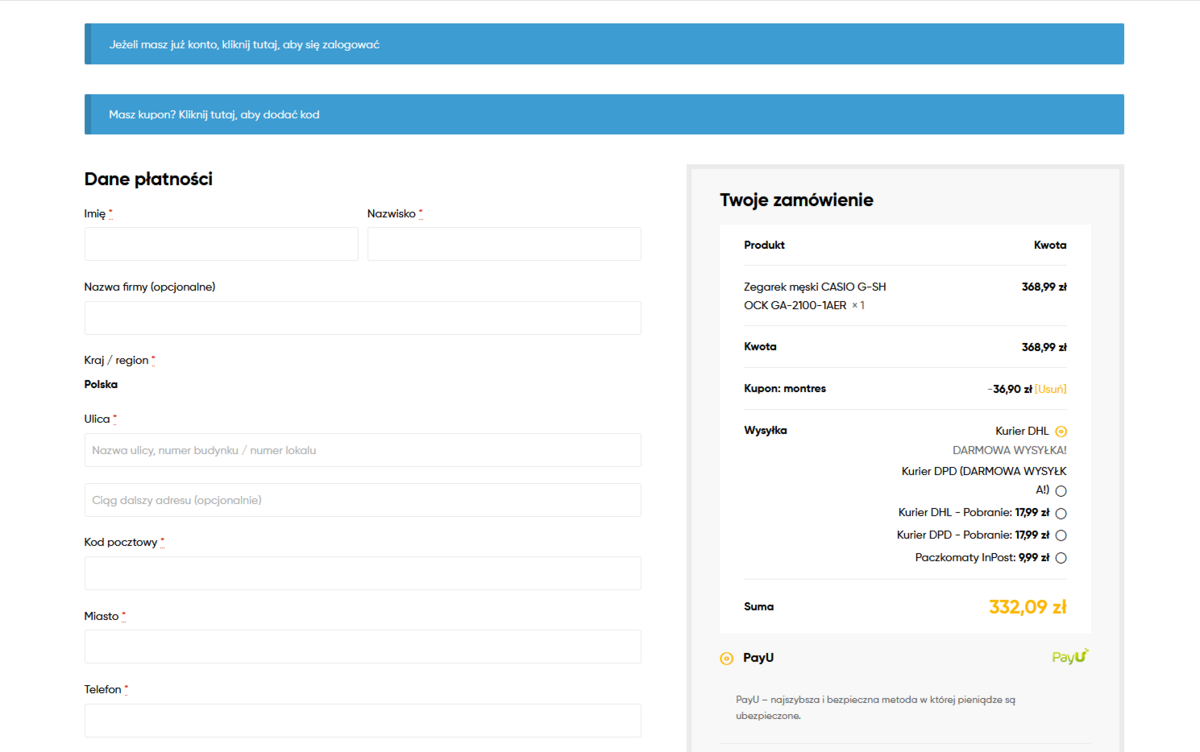The image size is (1200, 752).
Task: Click the PayU description paragraph
Action: point(876,708)
